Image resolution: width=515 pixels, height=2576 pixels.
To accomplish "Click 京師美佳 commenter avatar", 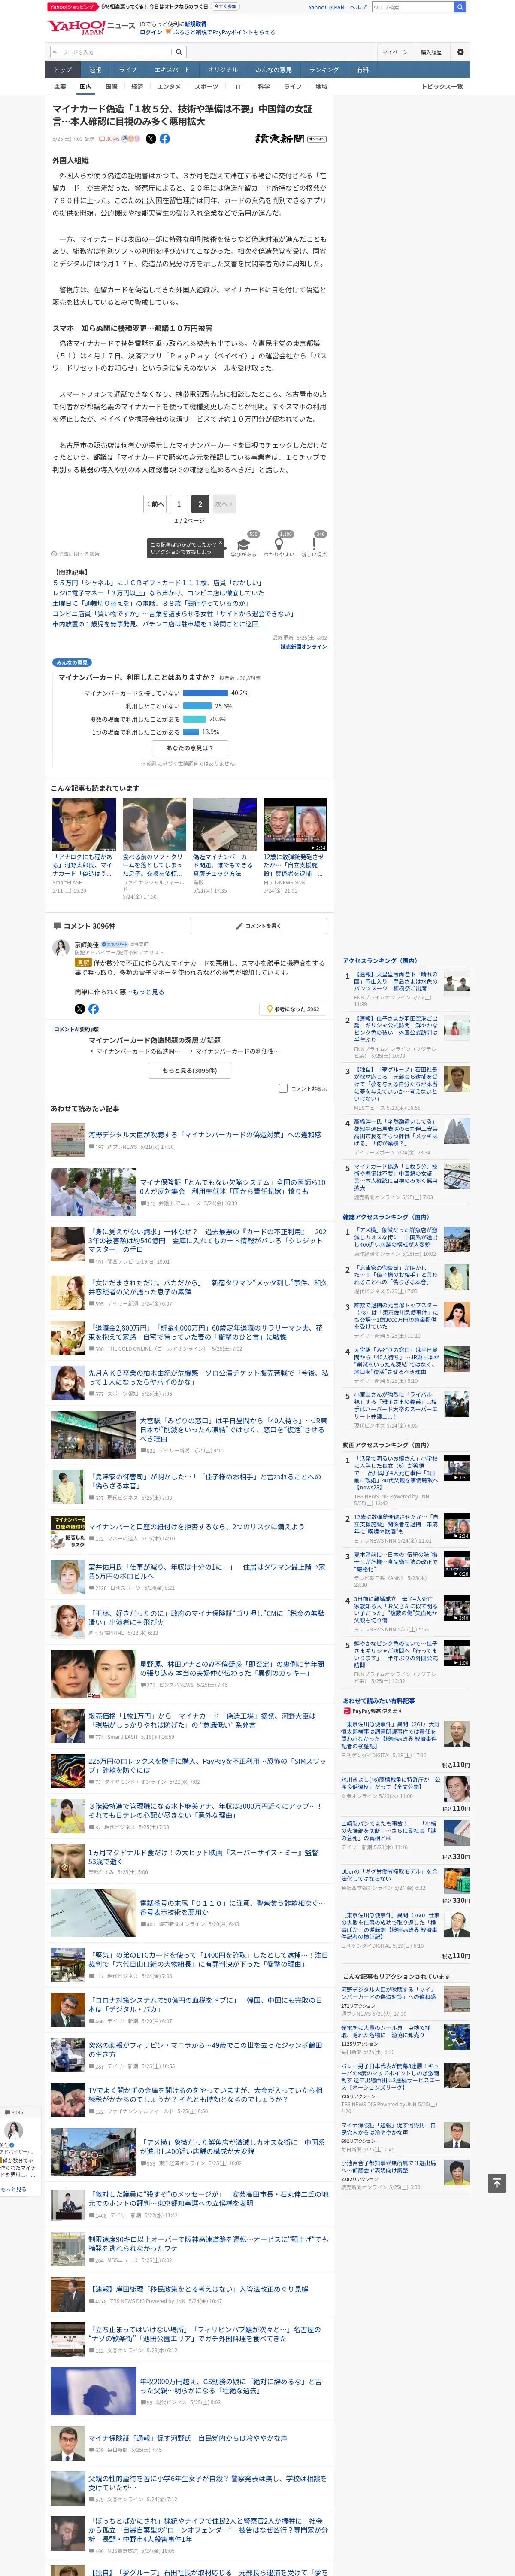I will [x=61, y=949].
